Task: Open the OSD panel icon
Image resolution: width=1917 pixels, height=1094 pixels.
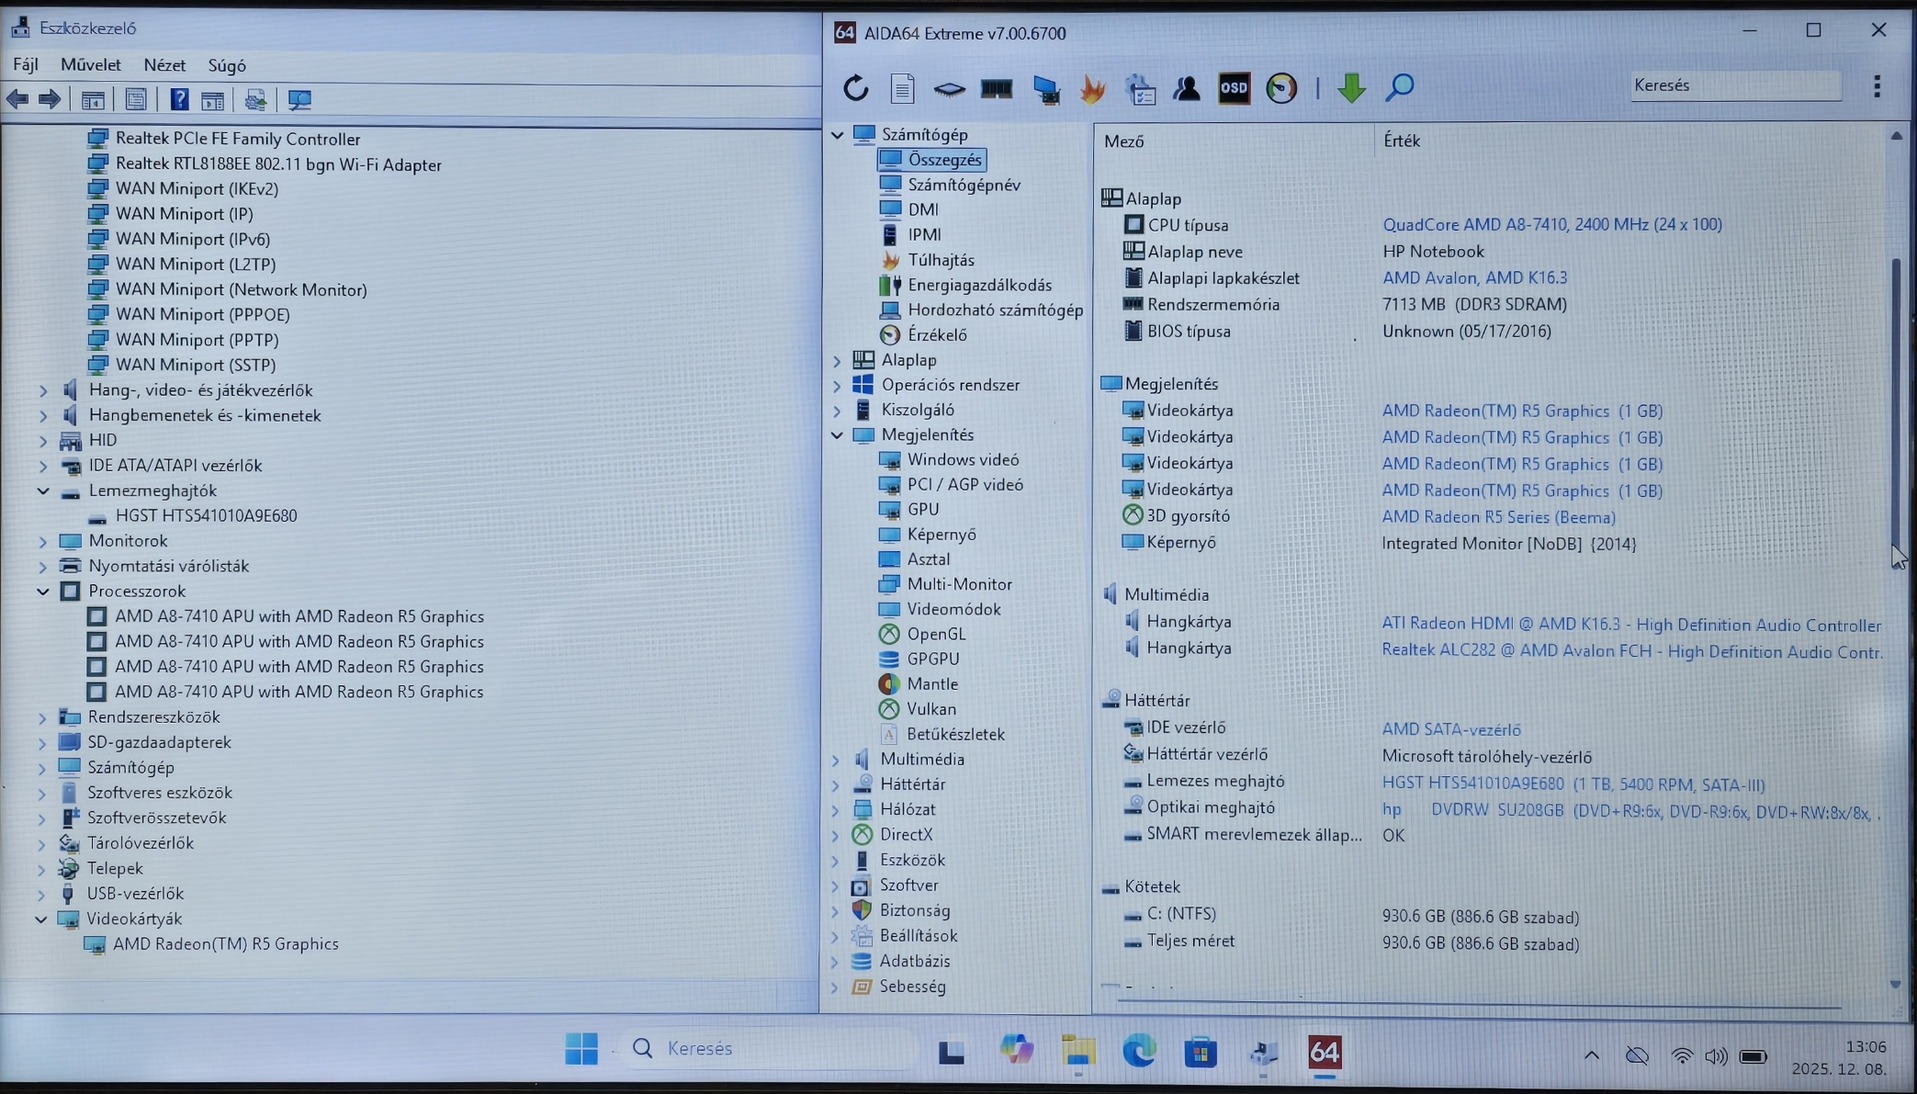Action: point(1234,88)
